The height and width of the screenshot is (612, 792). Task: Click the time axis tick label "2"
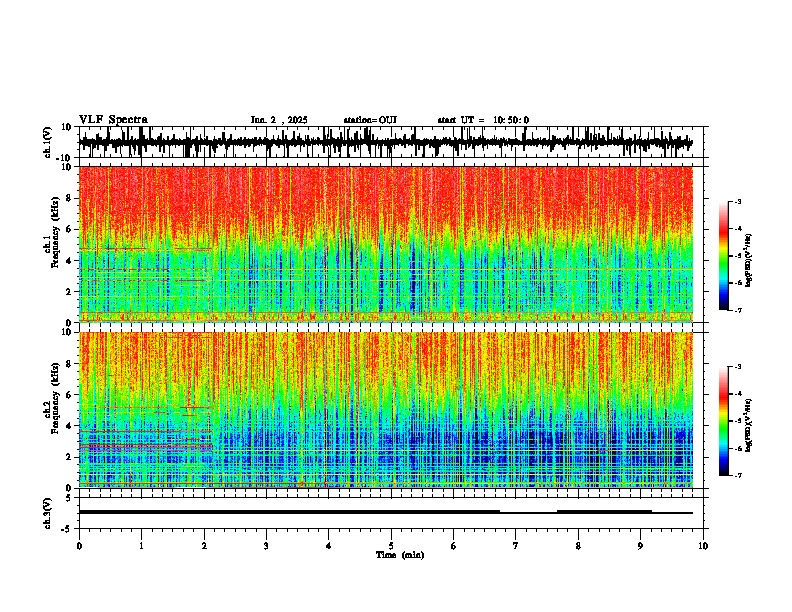pos(204,546)
